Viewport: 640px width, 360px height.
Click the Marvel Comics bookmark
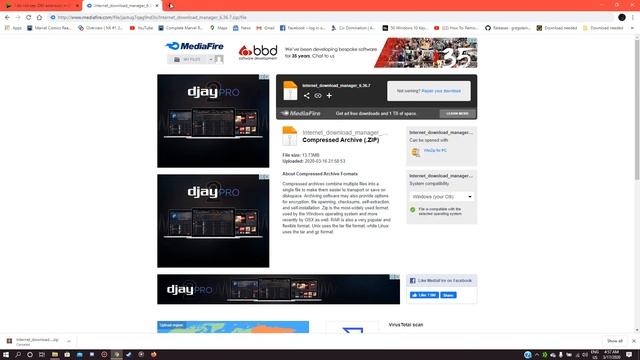tap(49, 28)
